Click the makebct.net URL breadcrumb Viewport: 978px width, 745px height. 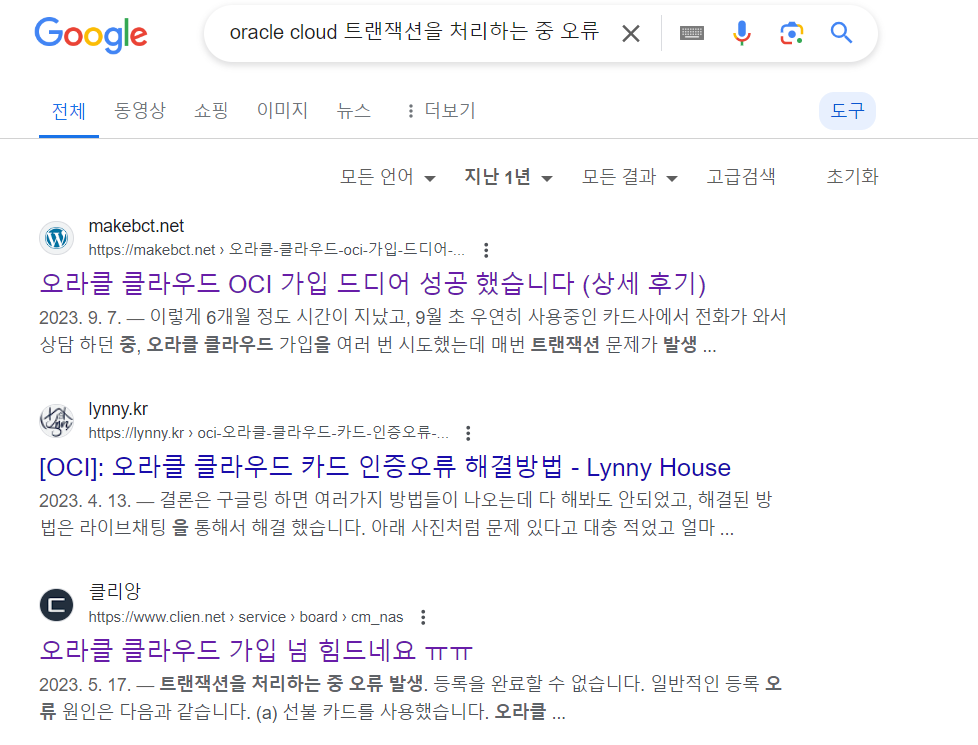click(x=276, y=250)
